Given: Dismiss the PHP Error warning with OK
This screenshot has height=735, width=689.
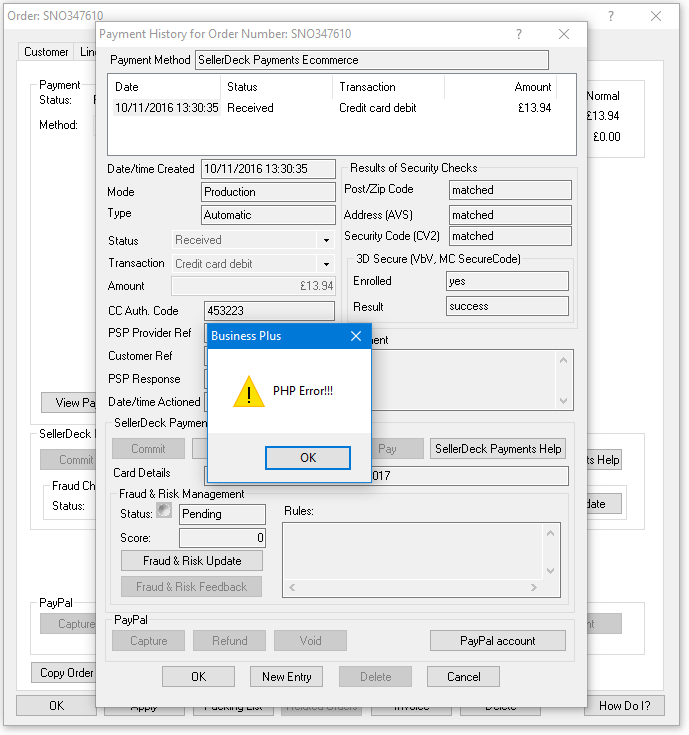Looking at the screenshot, I should [x=307, y=458].
